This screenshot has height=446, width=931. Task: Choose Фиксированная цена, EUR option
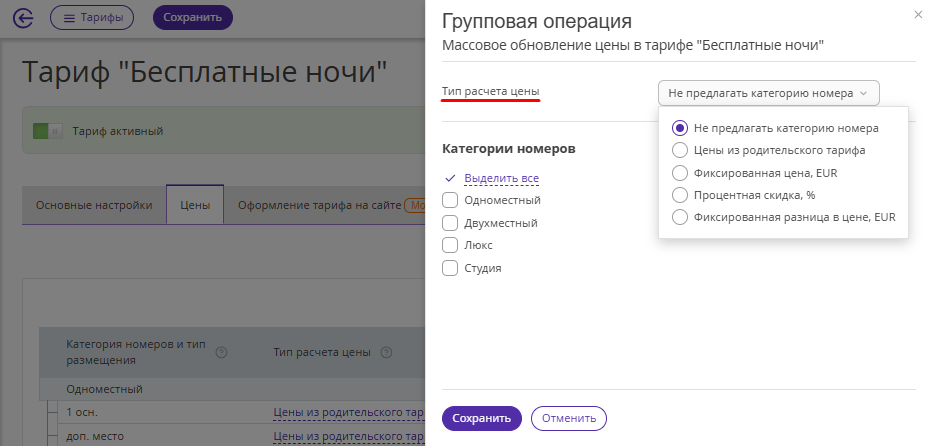pyautogui.click(x=679, y=173)
